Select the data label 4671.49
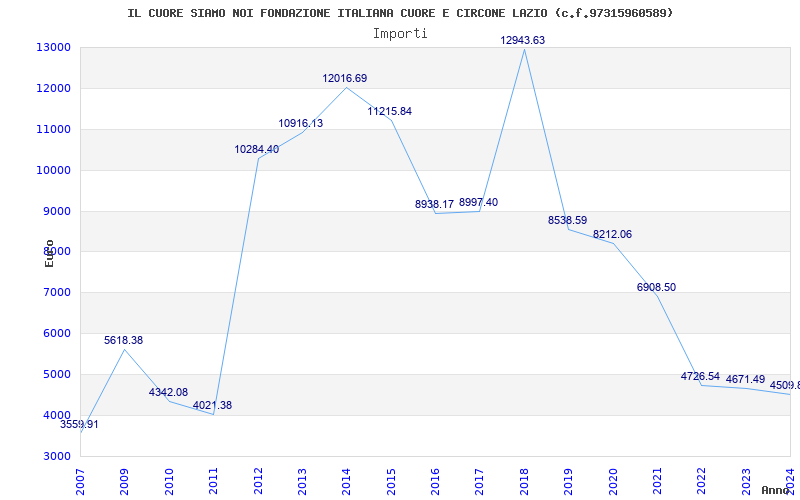Image resolution: width=800 pixels, height=500 pixels. coord(745,380)
